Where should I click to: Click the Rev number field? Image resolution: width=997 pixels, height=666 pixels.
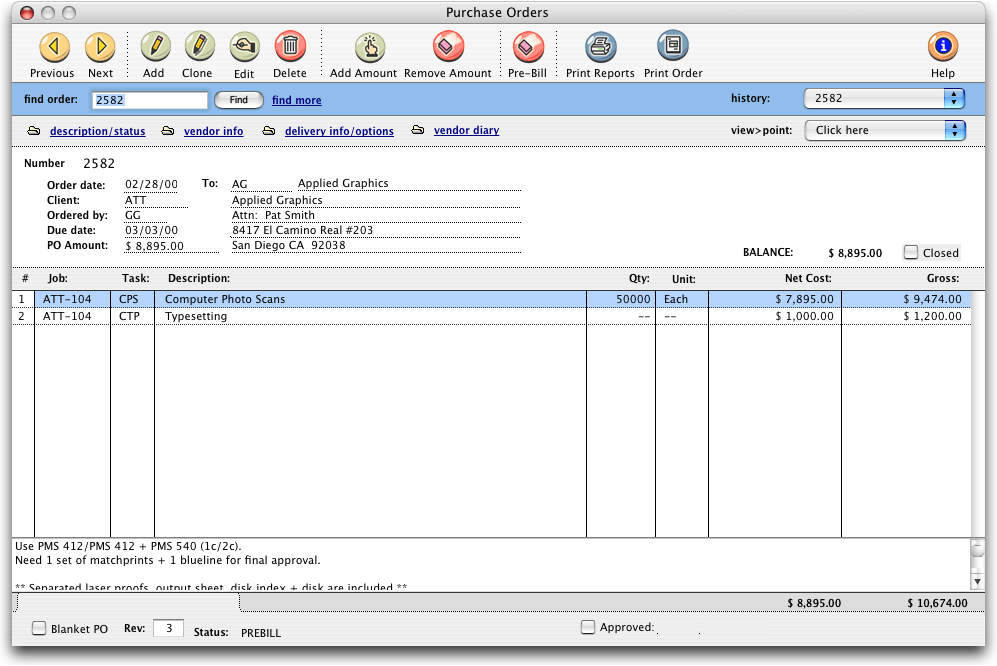168,628
